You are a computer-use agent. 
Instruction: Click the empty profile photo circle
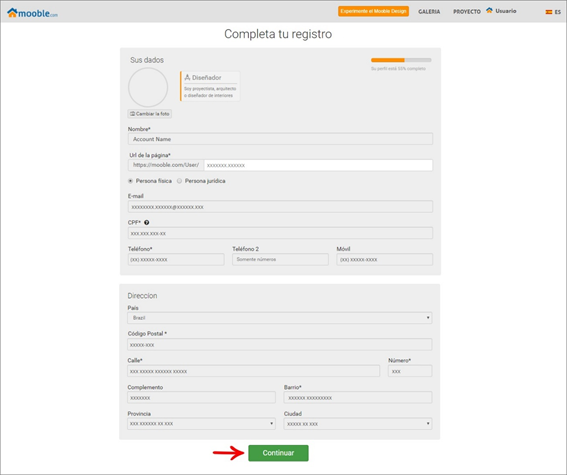tap(148, 87)
